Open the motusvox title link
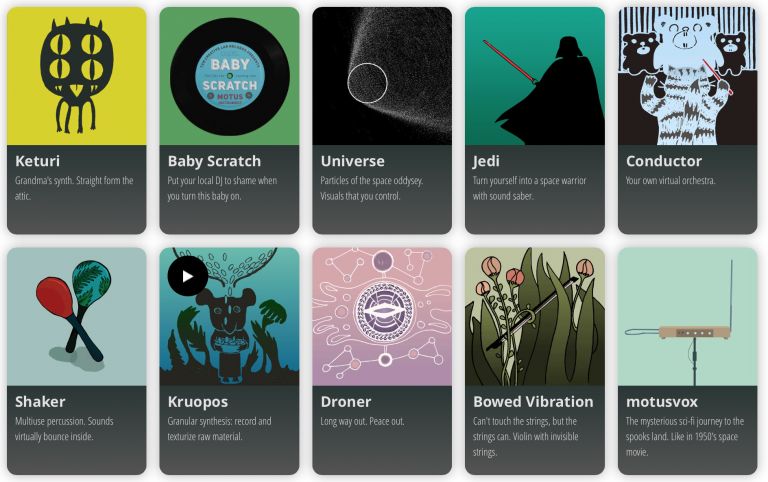The image size is (768, 482). coord(662,402)
